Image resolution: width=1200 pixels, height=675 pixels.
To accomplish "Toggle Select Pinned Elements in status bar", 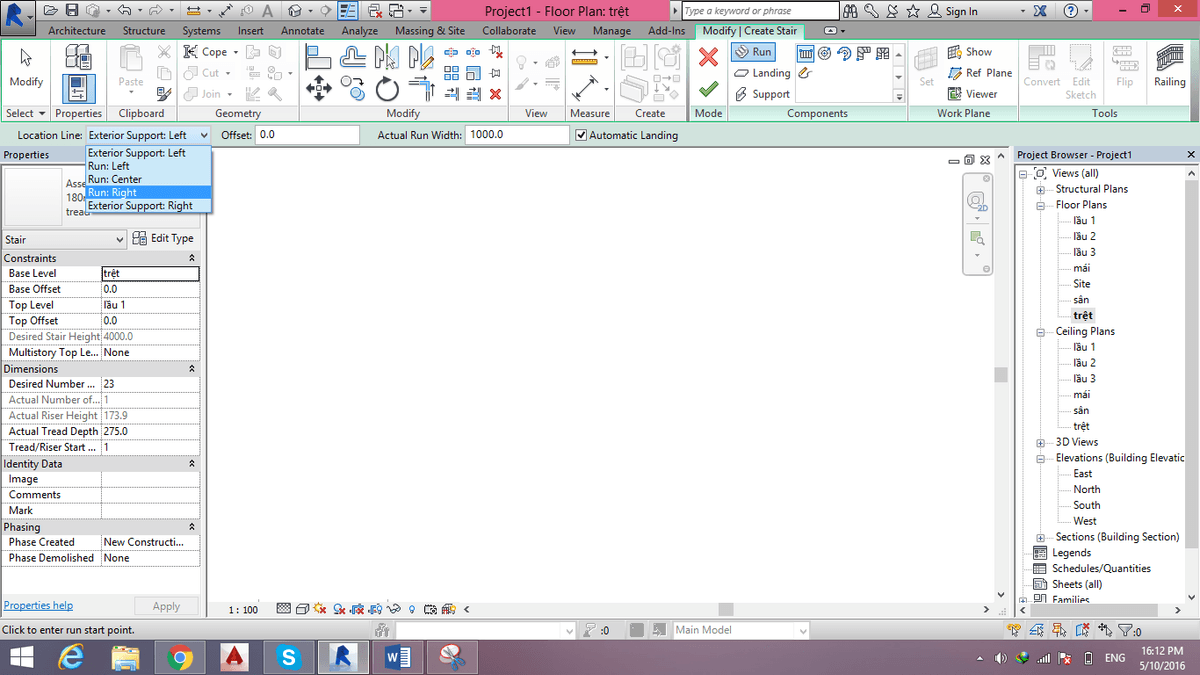I will tap(1059, 630).
